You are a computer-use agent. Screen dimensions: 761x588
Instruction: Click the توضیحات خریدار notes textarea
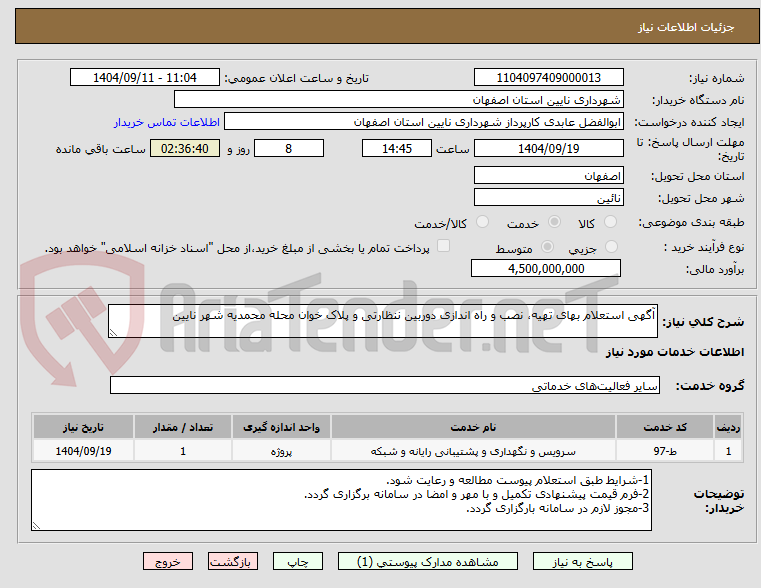341,500
